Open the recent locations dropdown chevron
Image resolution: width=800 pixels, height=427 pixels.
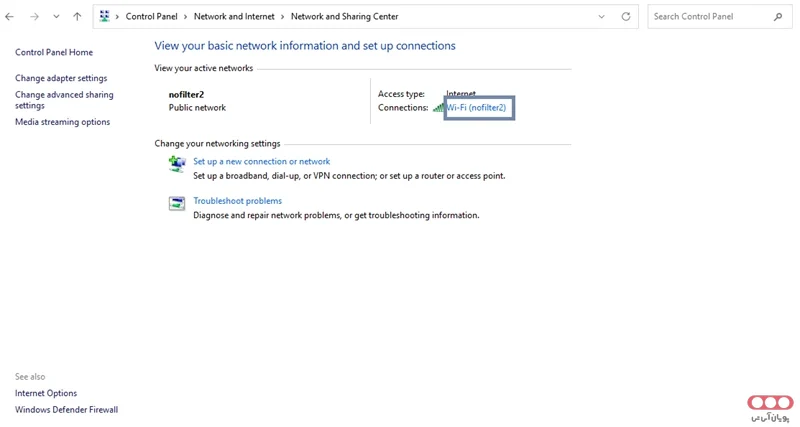point(55,17)
